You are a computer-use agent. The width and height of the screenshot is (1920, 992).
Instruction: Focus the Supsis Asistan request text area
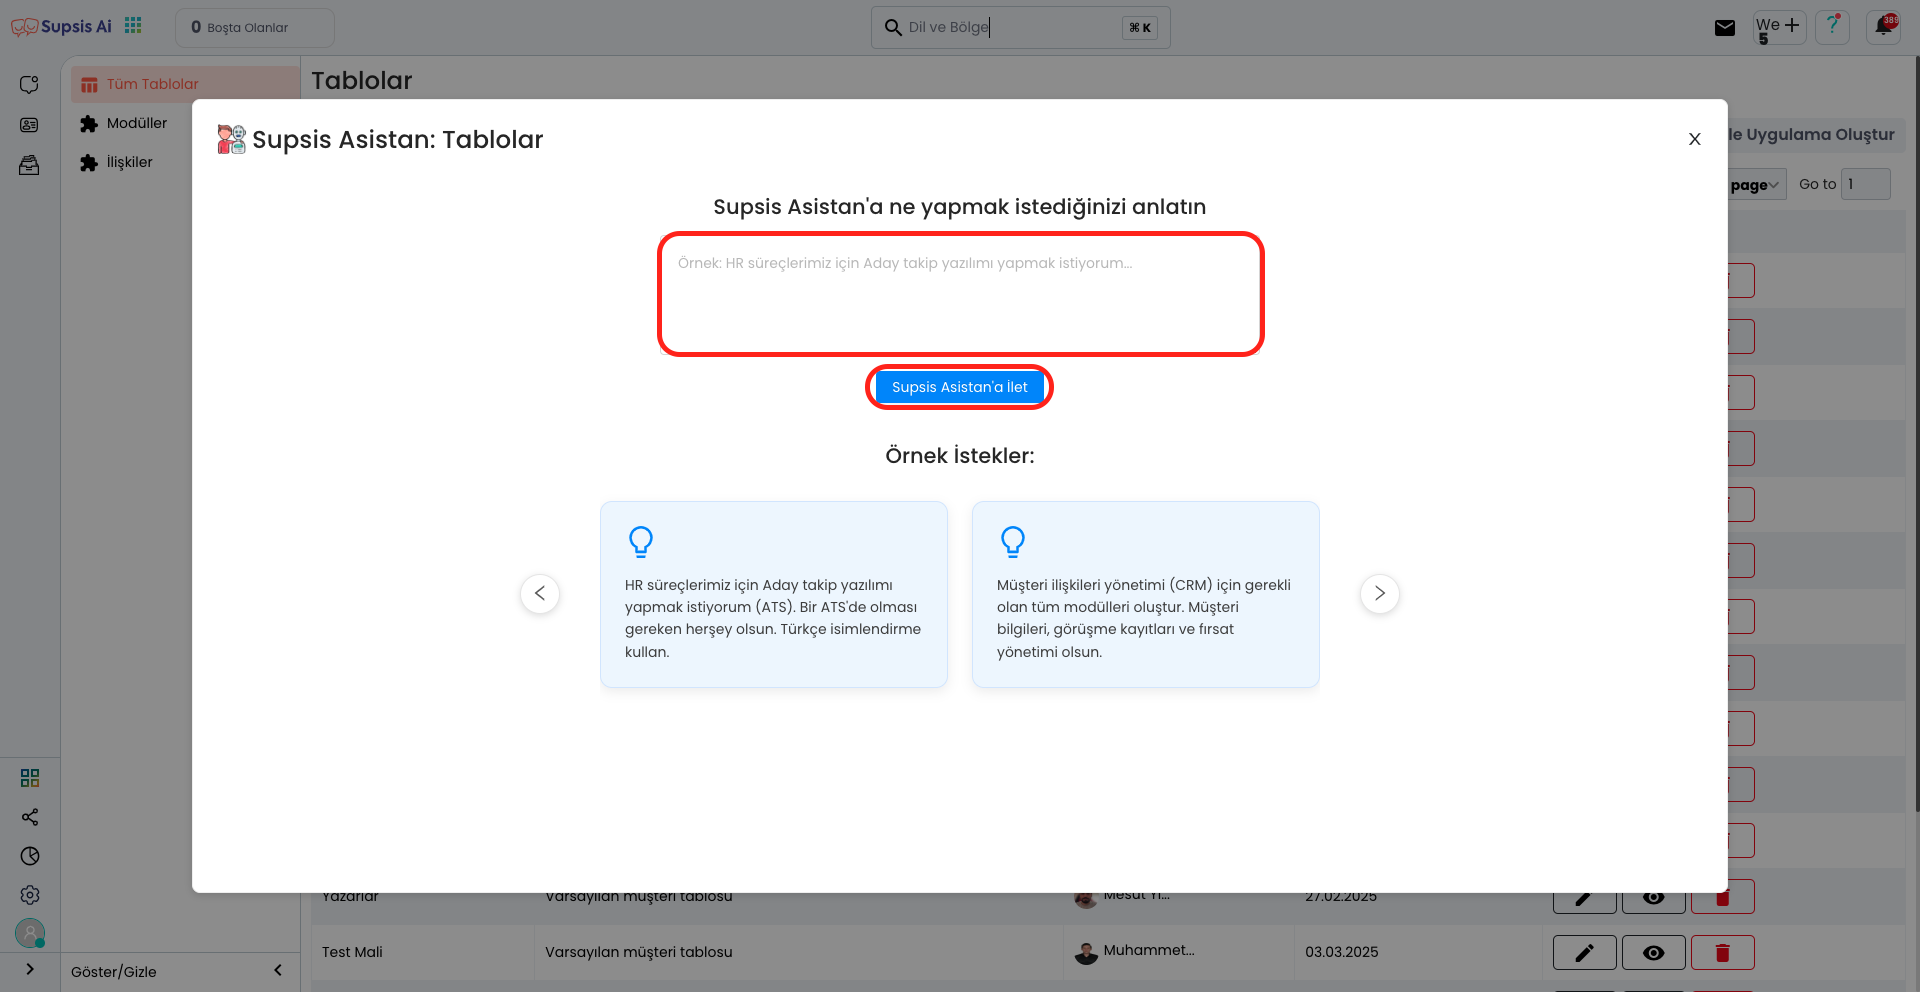[x=961, y=294]
